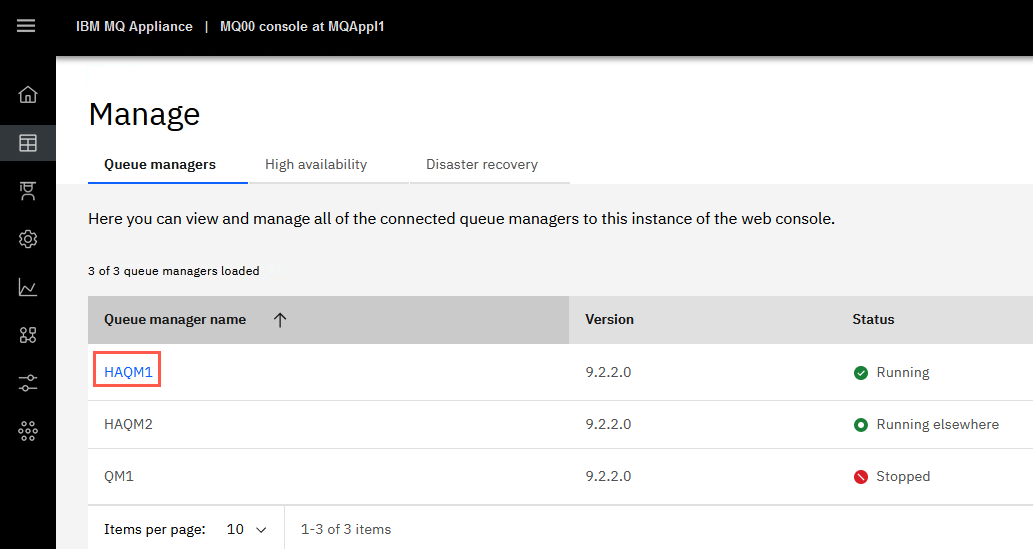Select the Manage table icon in sidebar
Screen dimensions: 1033x549
[28, 143]
